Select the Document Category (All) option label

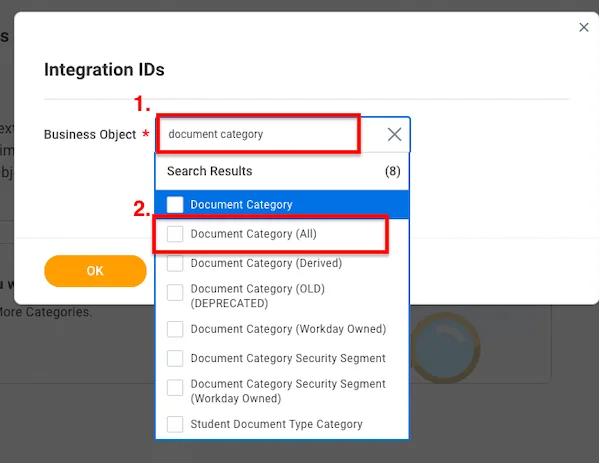point(254,234)
